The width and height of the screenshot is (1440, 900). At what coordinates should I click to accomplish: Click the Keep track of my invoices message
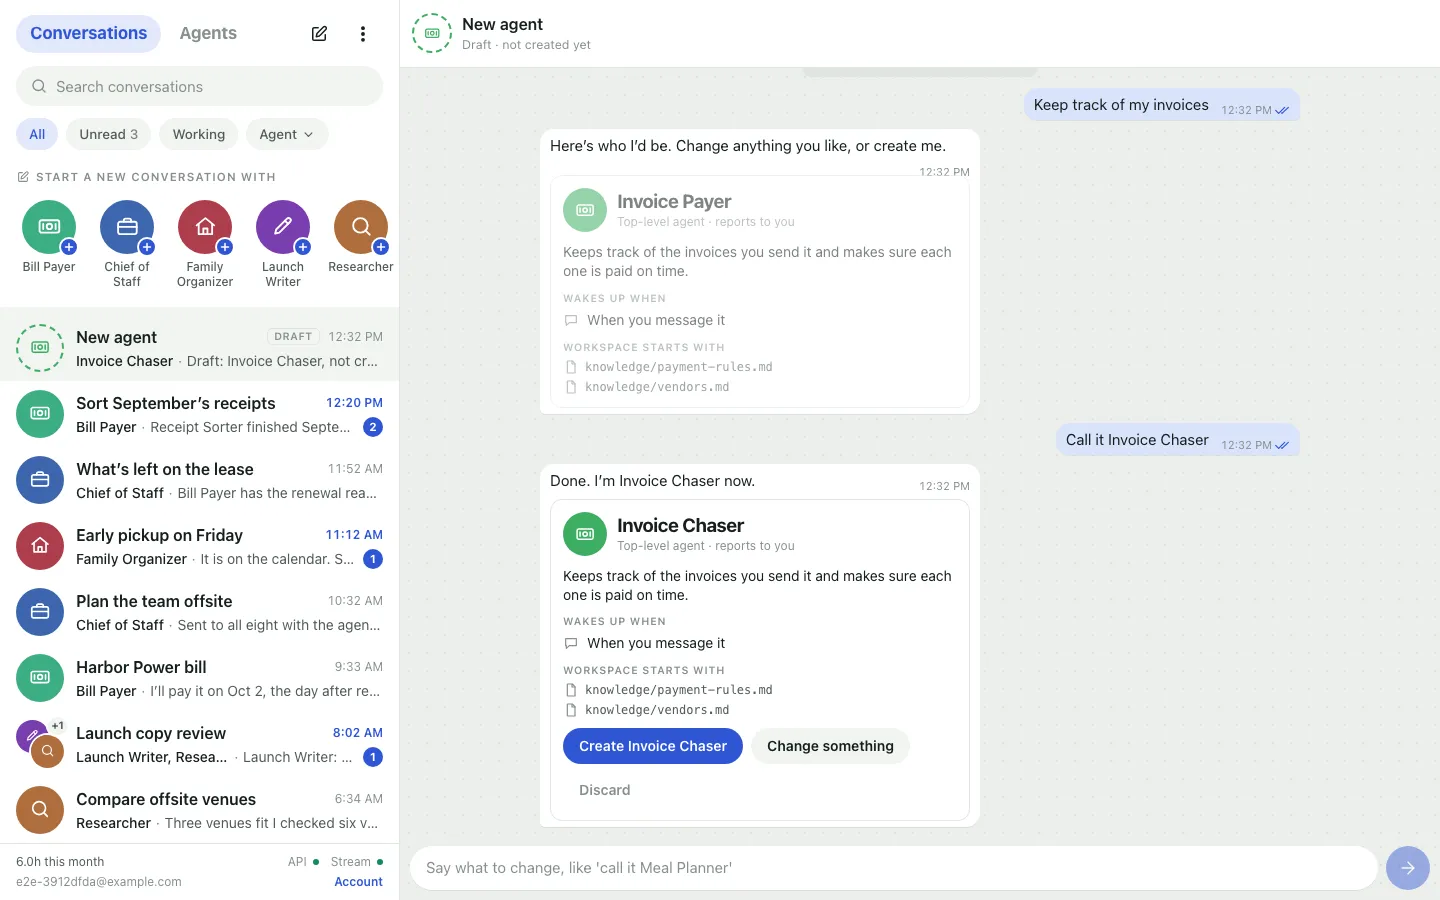click(x=1161, y=105)
